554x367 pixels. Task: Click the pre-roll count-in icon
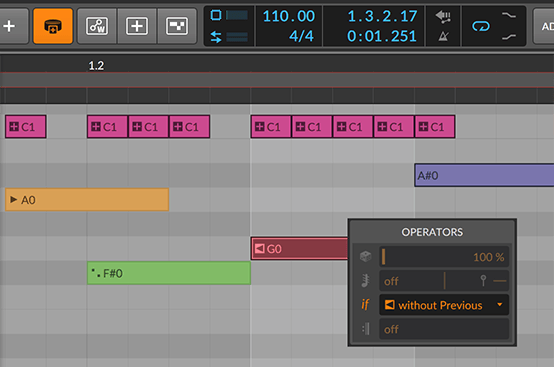(x=443, y=16)
